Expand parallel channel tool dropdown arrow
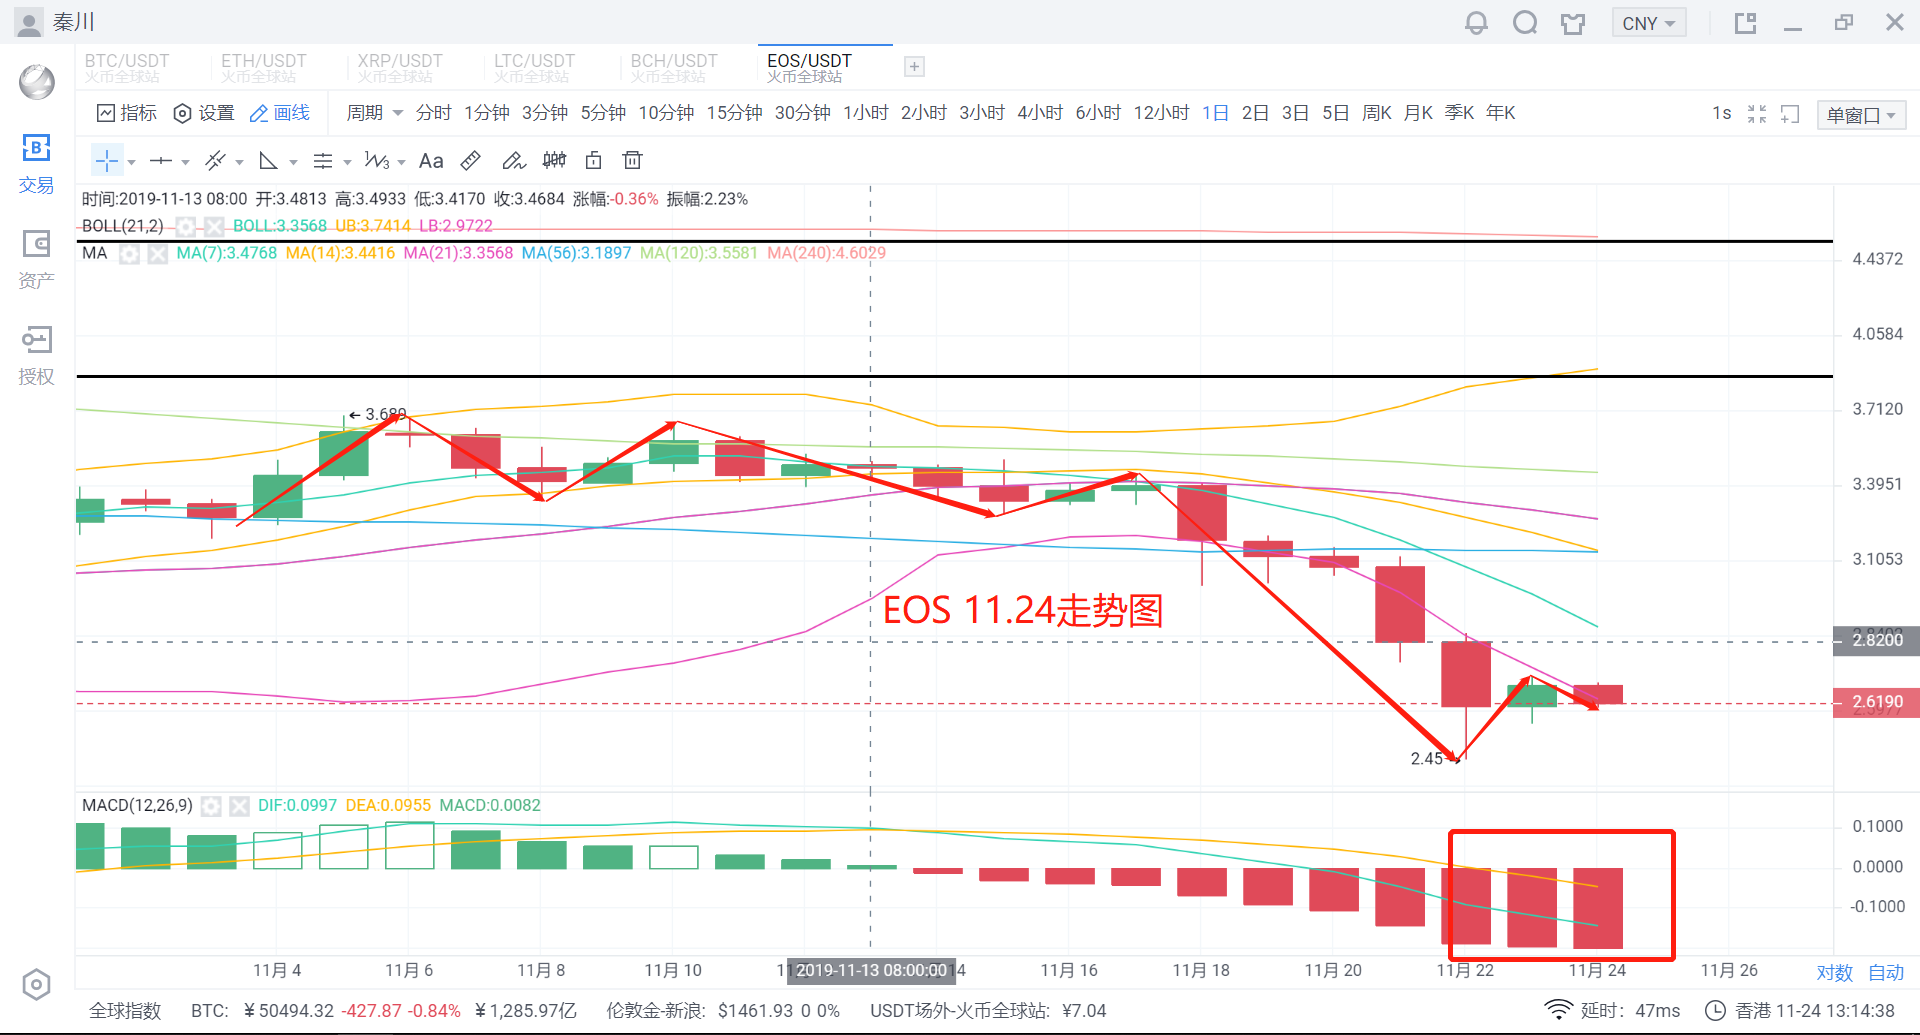1920x1035 pixels. tap(239, 162)
